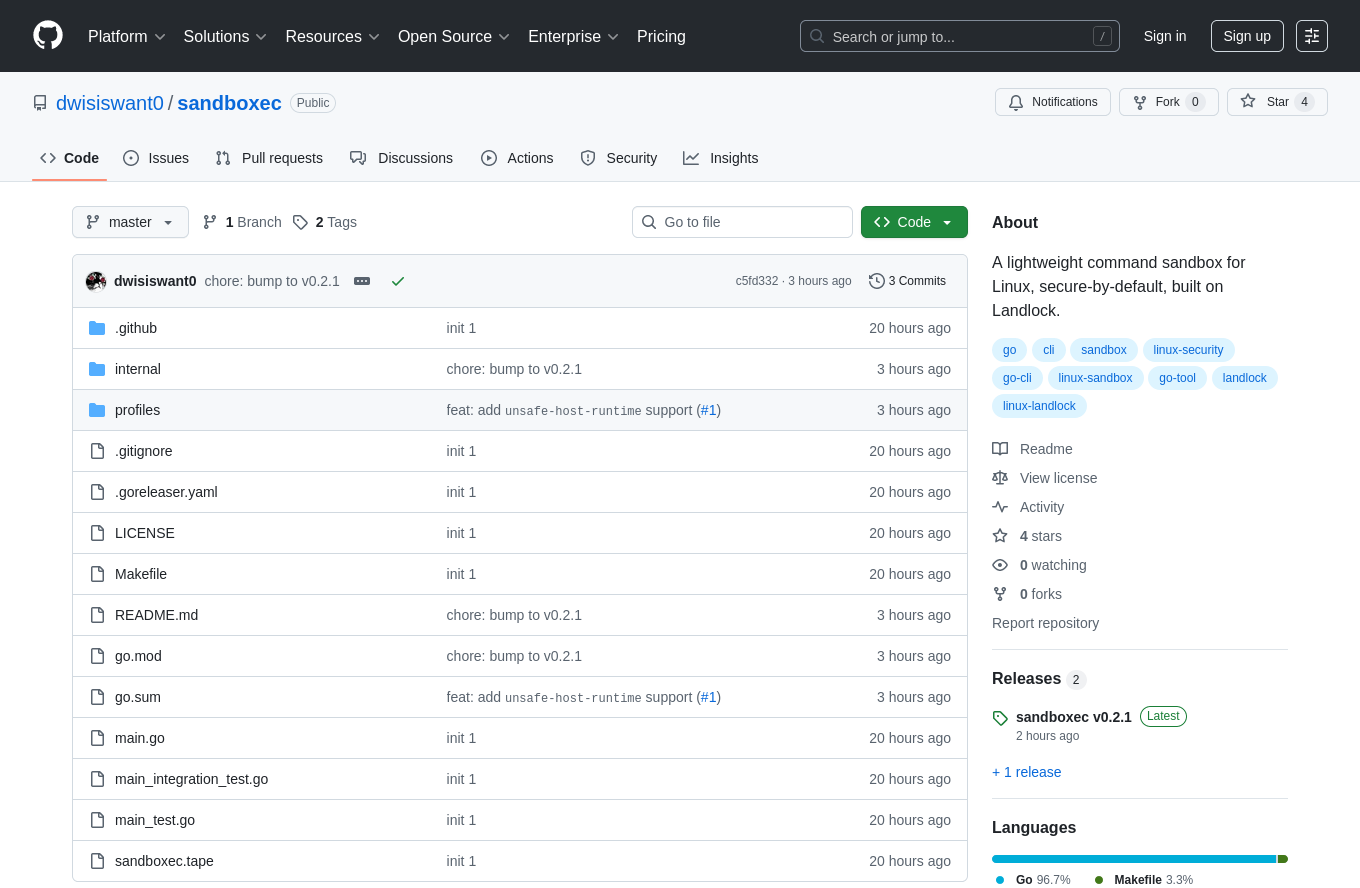Click the Sign up button
This screenshot has height=888, width=1360.
pos(1246,36)
